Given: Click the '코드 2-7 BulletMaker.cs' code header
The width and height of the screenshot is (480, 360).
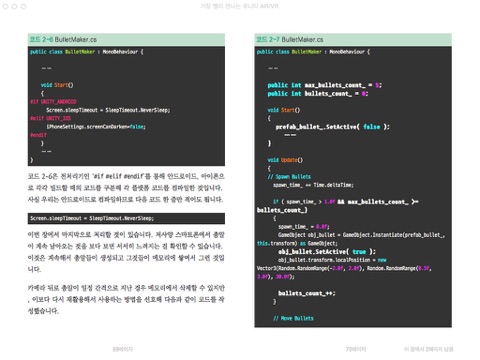Looking at the screenshot, I should 353,39.
